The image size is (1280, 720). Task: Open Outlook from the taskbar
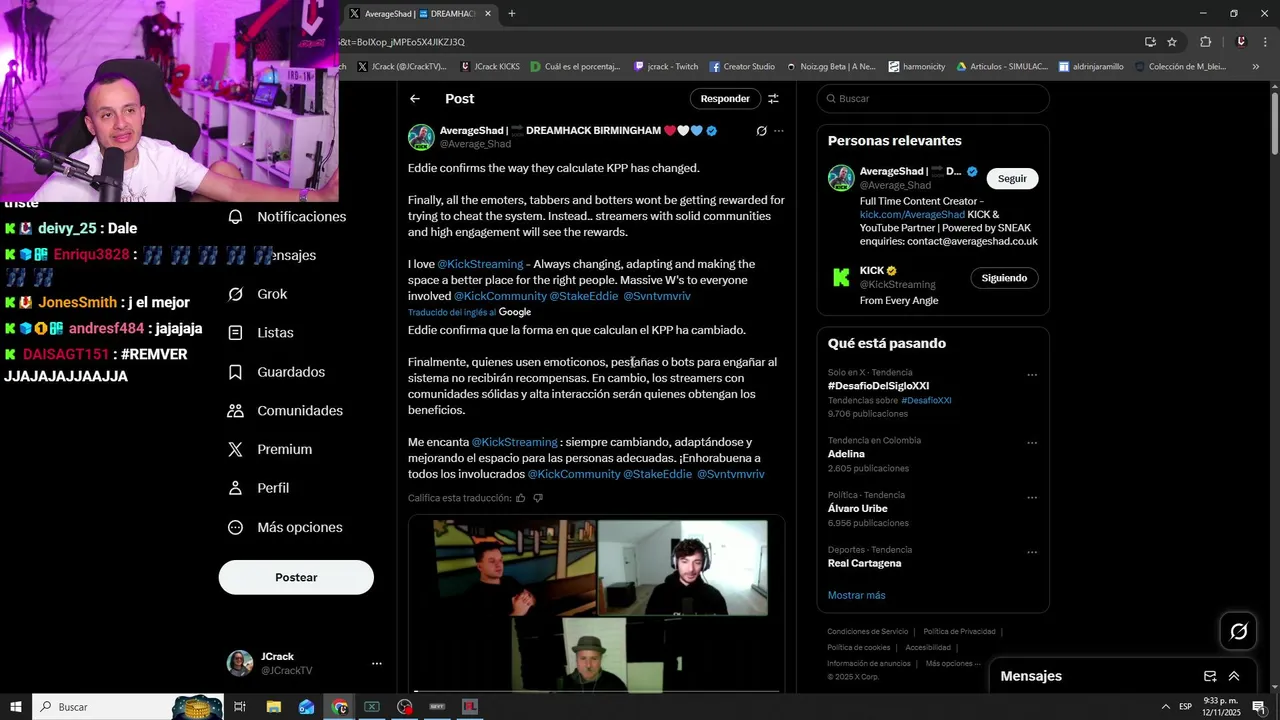(307, 707)
